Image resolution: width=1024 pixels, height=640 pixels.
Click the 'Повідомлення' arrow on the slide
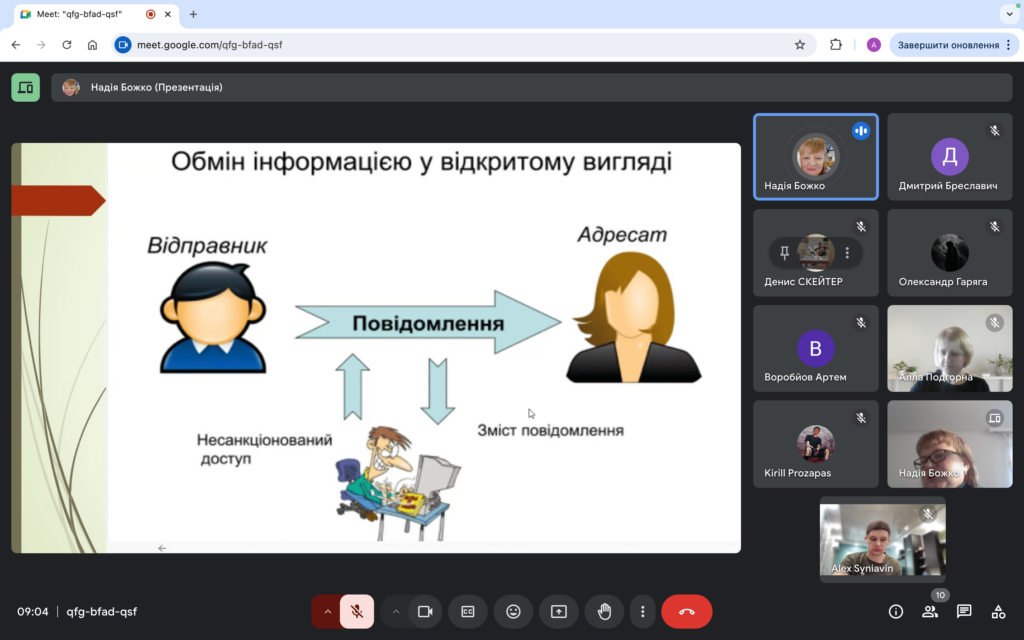coord(428,323)
